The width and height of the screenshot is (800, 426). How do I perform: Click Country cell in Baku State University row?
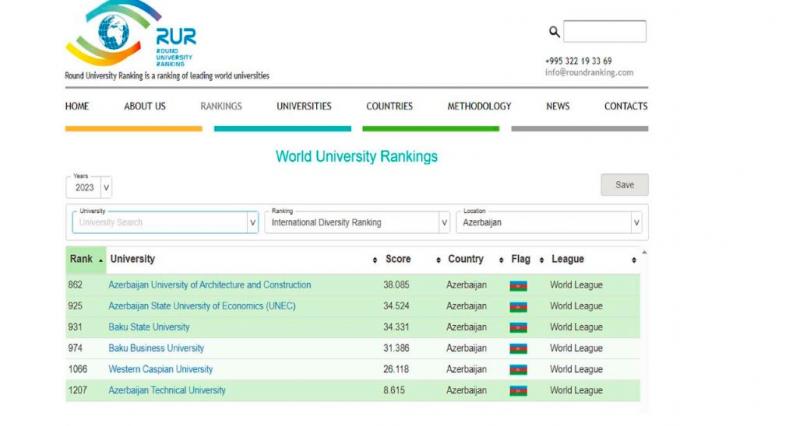click(466, 327)
